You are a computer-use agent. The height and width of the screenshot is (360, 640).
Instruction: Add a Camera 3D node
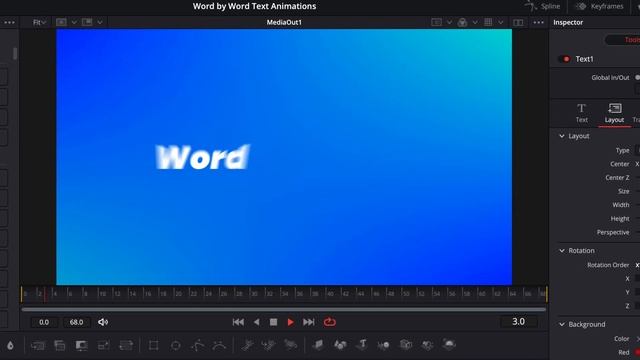[406, 344]
